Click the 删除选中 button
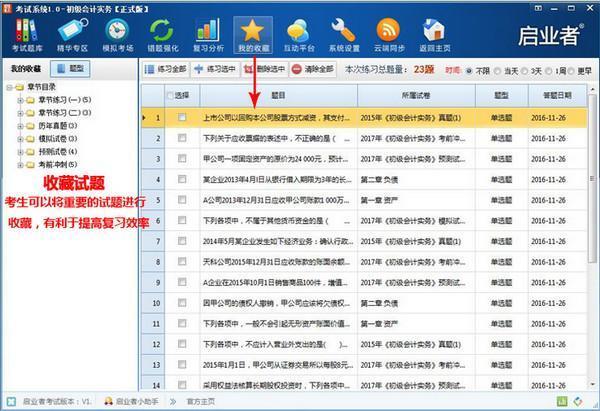The height and width of the screenshot is (411, 600). click(265, 69)
